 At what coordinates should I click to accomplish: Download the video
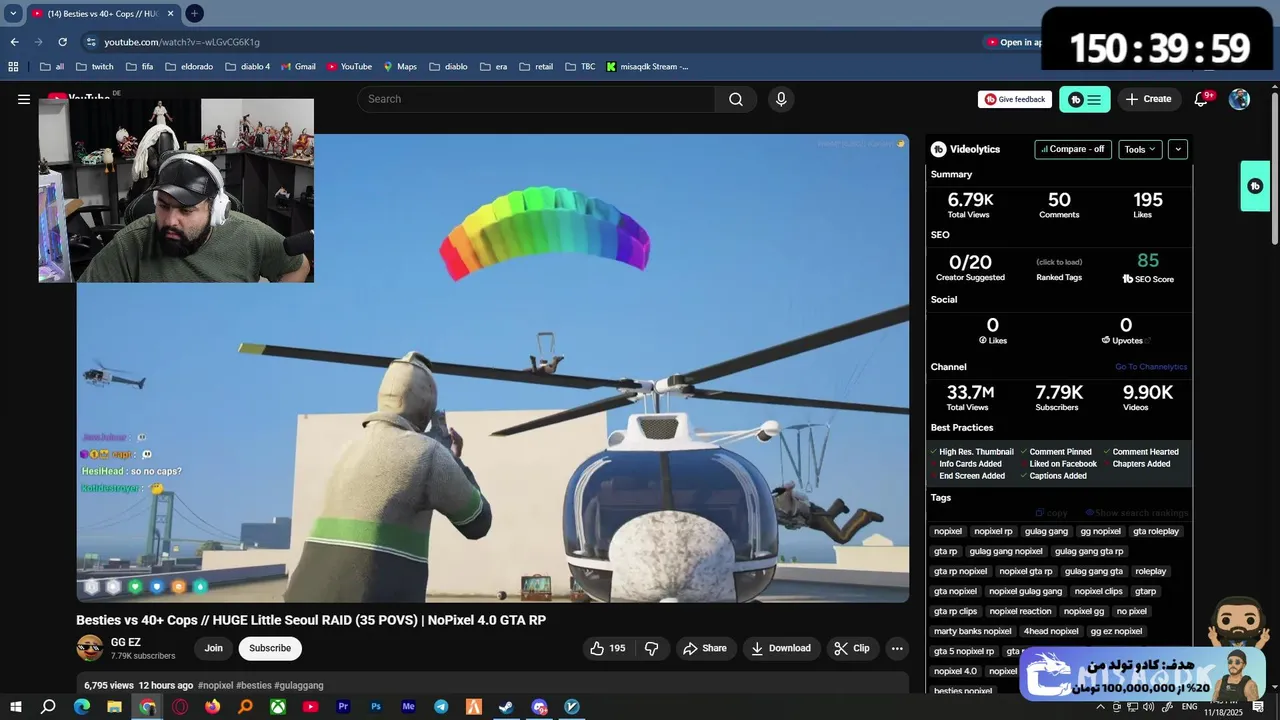click(x=781, y=648)
